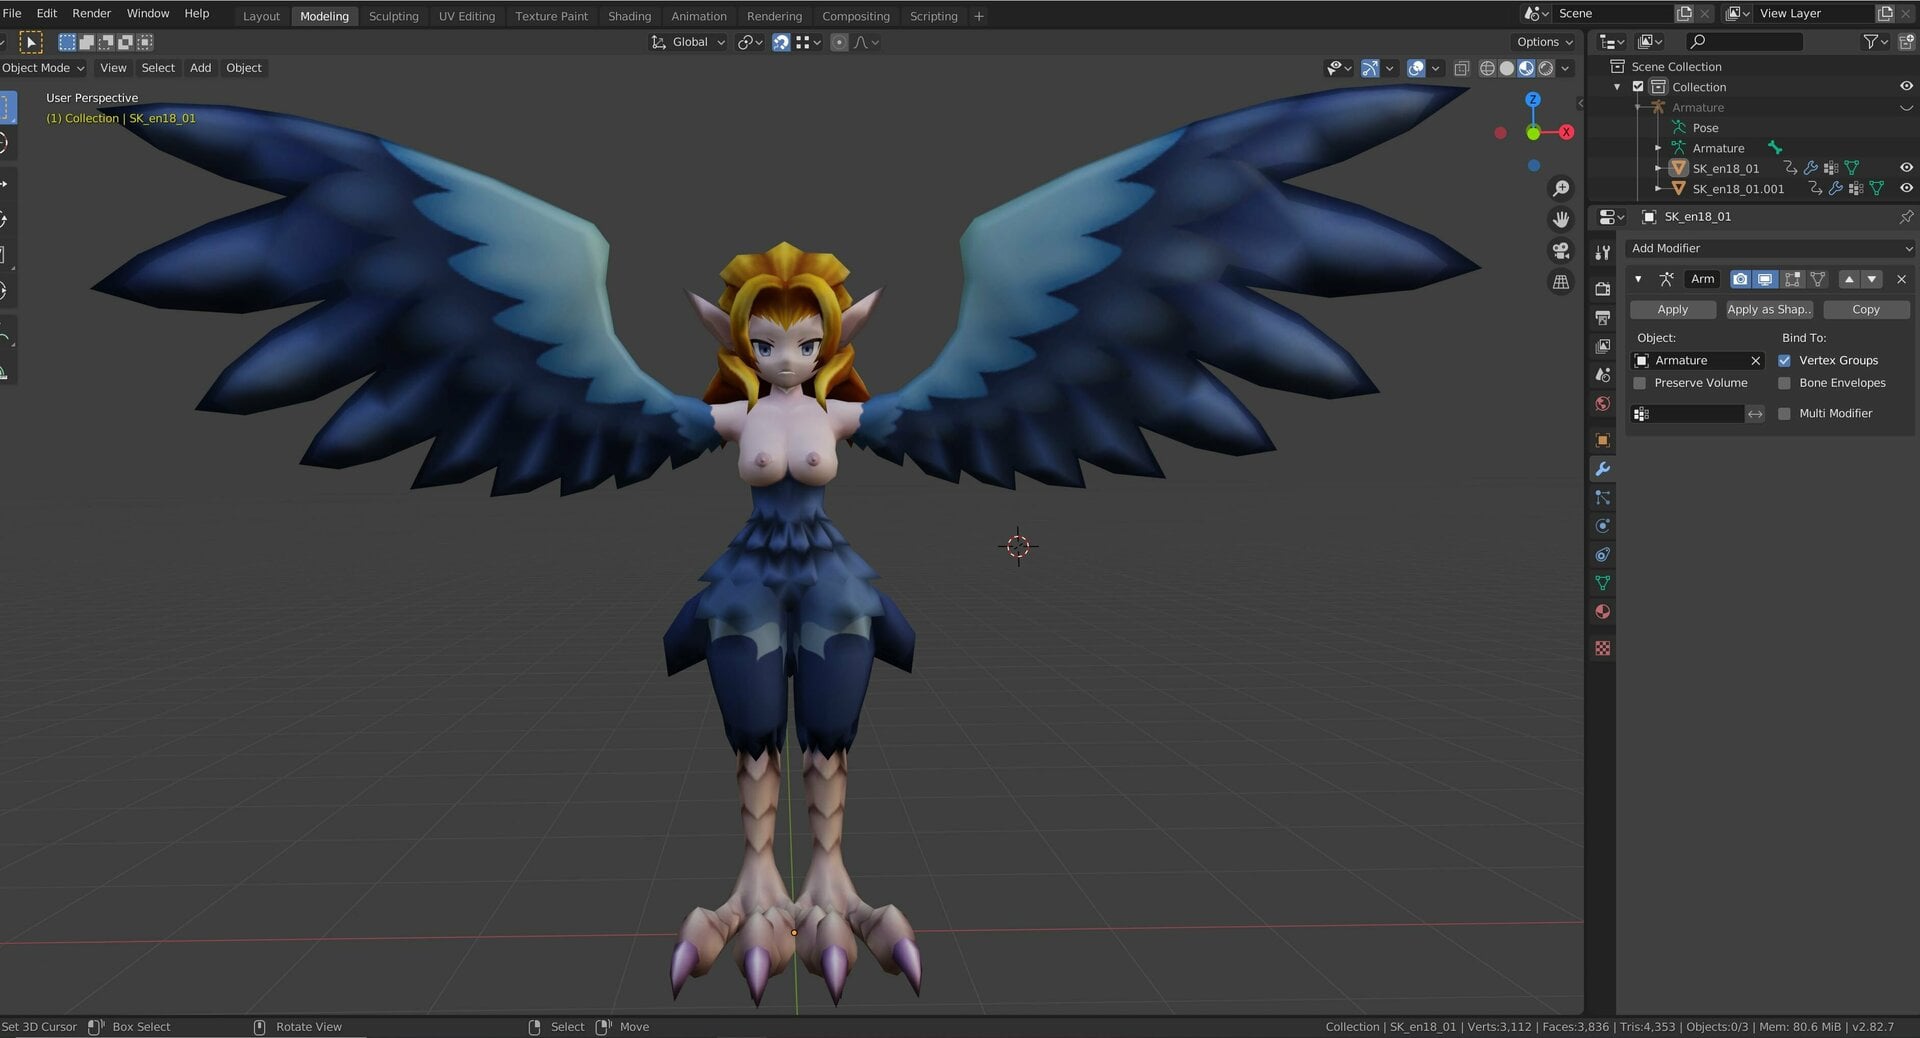Collapse the Armature modifier panel

pos(1638,279)
